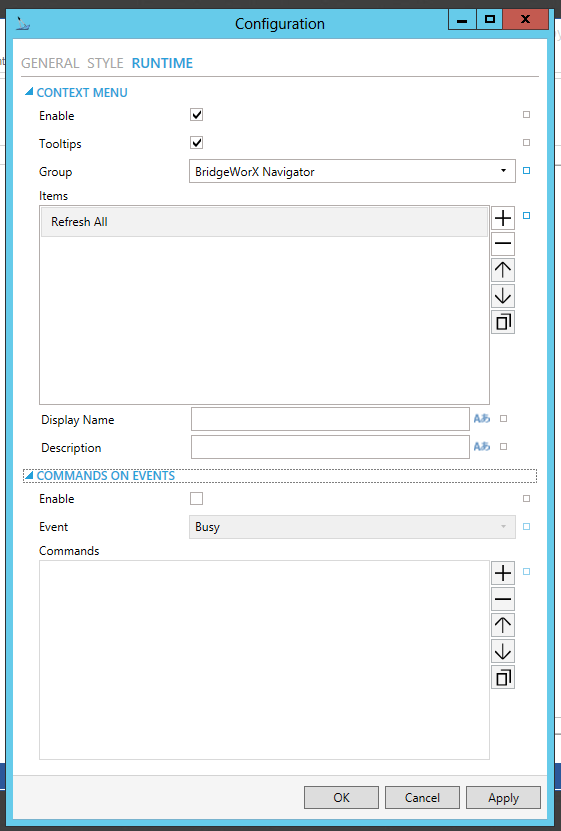
Task: Duplicate command in Commands on Events list
Action: click(503, 677)
